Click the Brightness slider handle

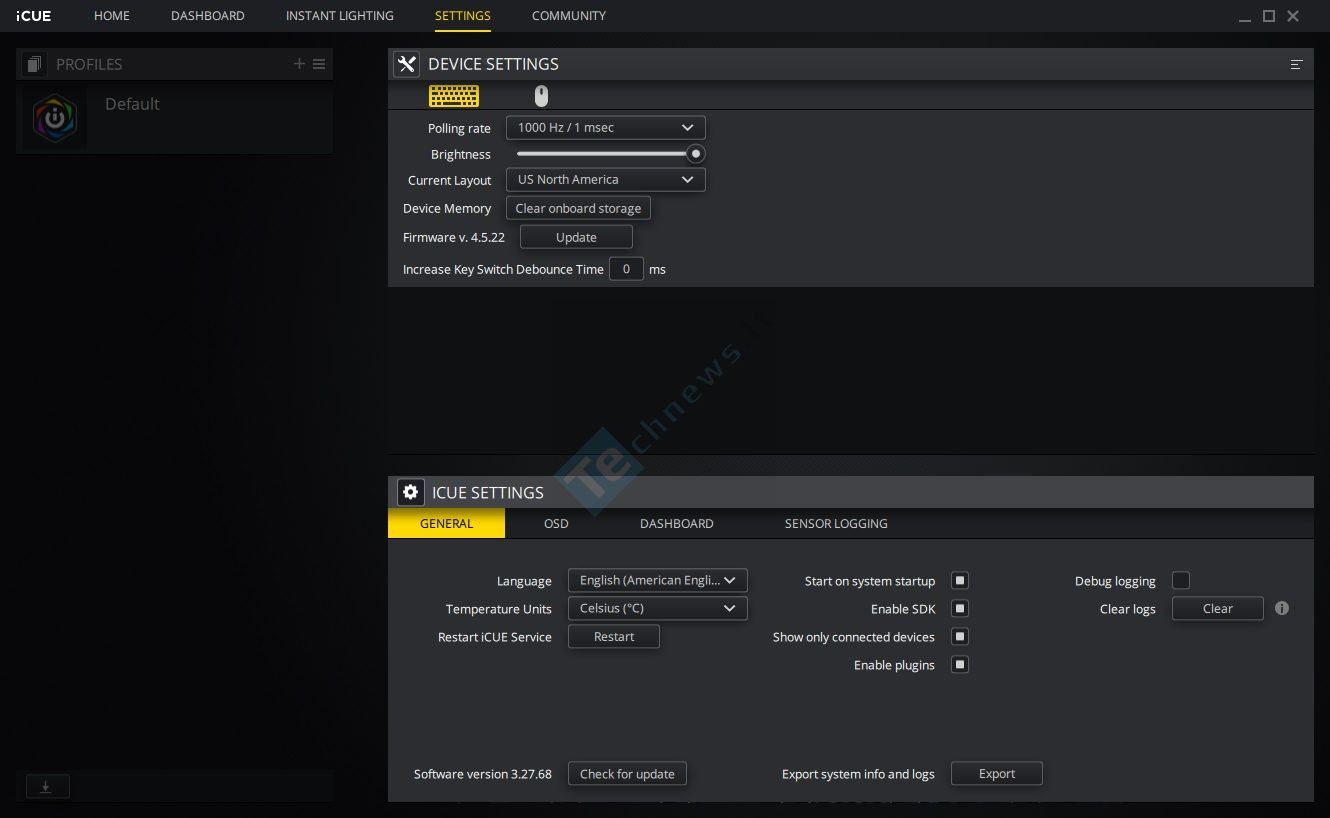696,154
